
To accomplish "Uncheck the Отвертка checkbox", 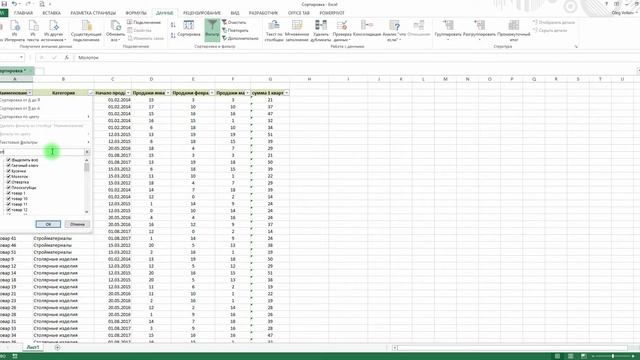I will click(9, 182).
